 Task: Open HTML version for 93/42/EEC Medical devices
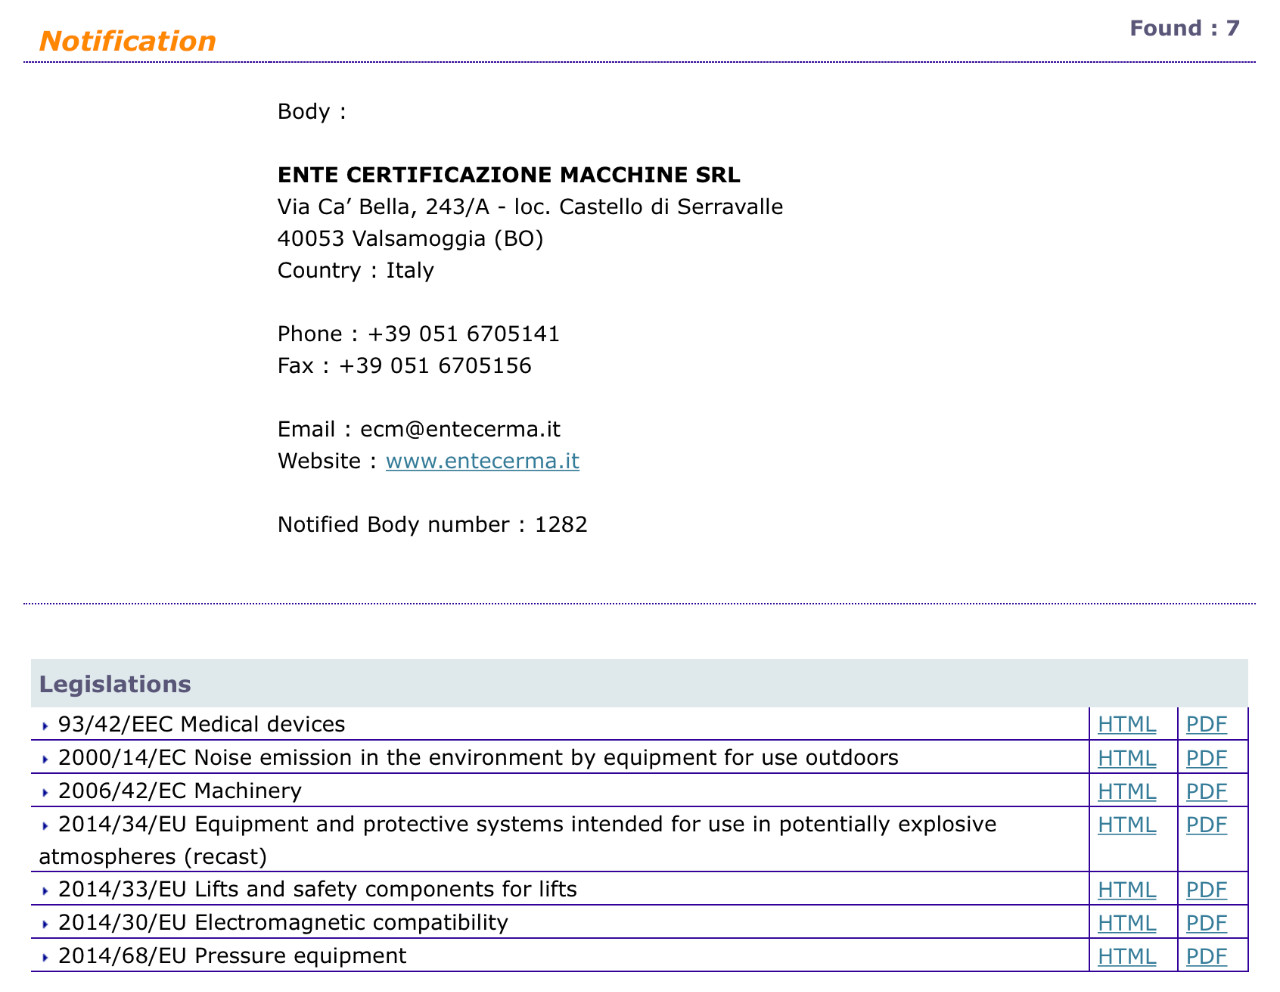pyautogui.click(x=1126, y=724)
